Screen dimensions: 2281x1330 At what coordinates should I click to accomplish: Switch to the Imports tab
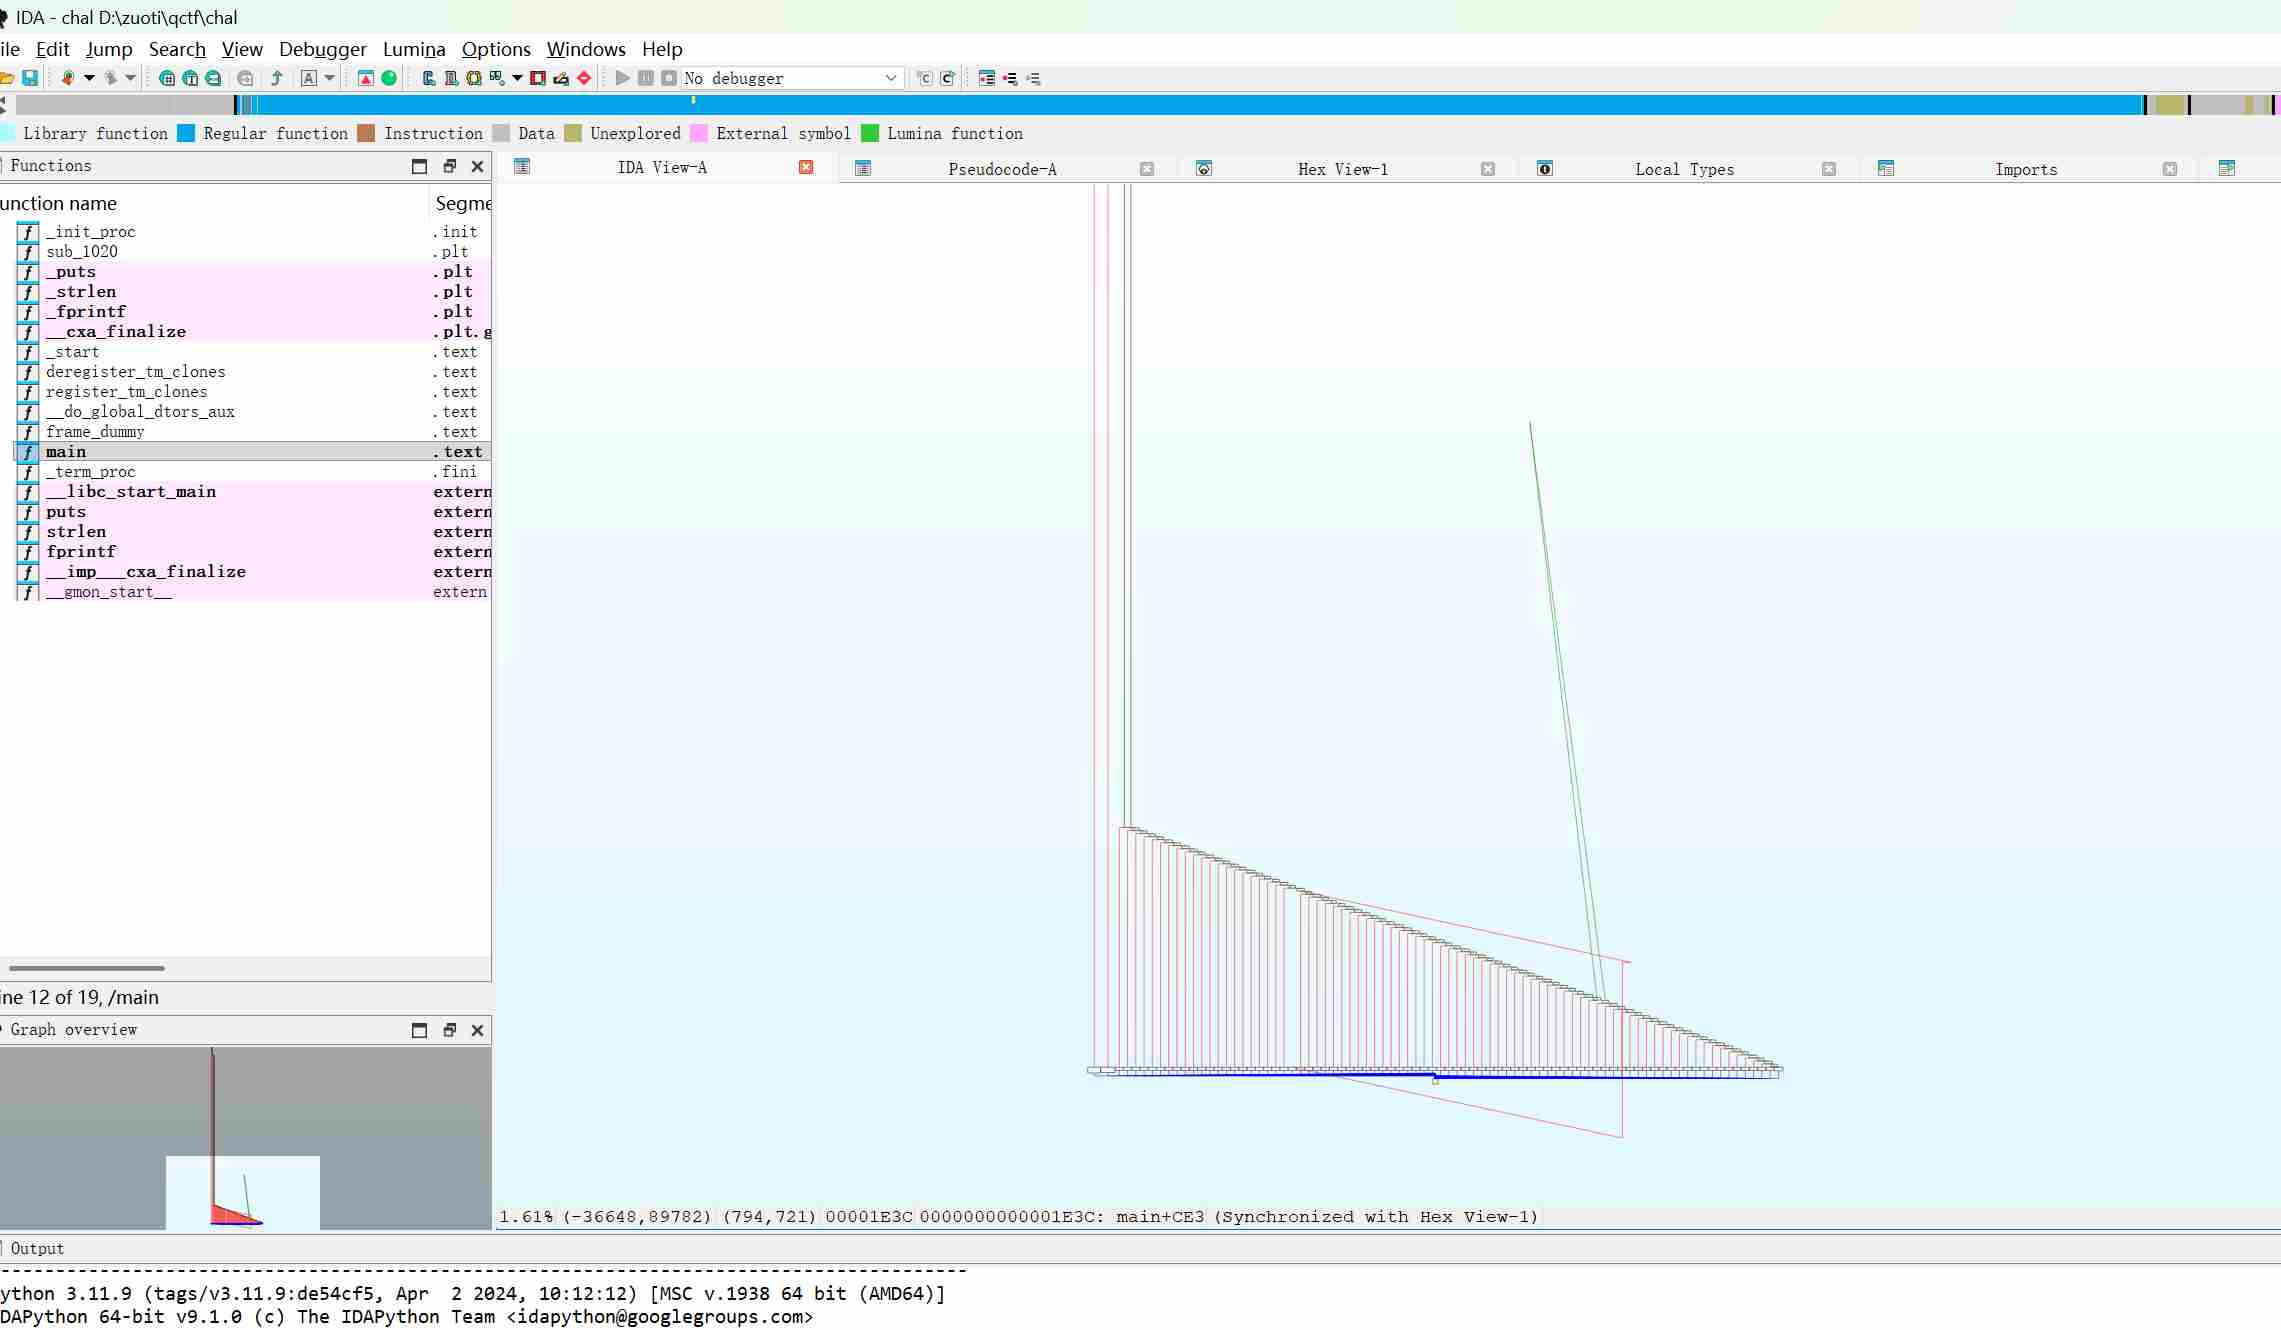coord(2025,169)
